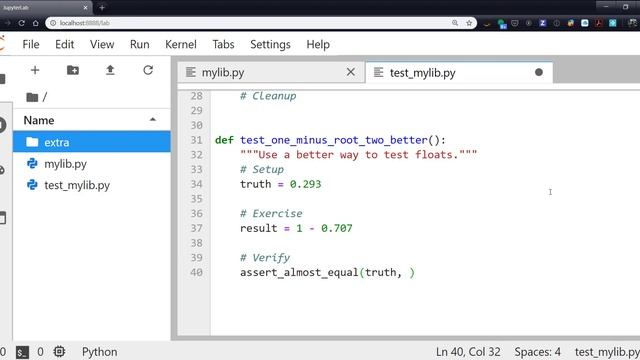The image size is (640, 360).
Task: Open the Settings menu
Action: pyautogui.click(x=270, y=44)
